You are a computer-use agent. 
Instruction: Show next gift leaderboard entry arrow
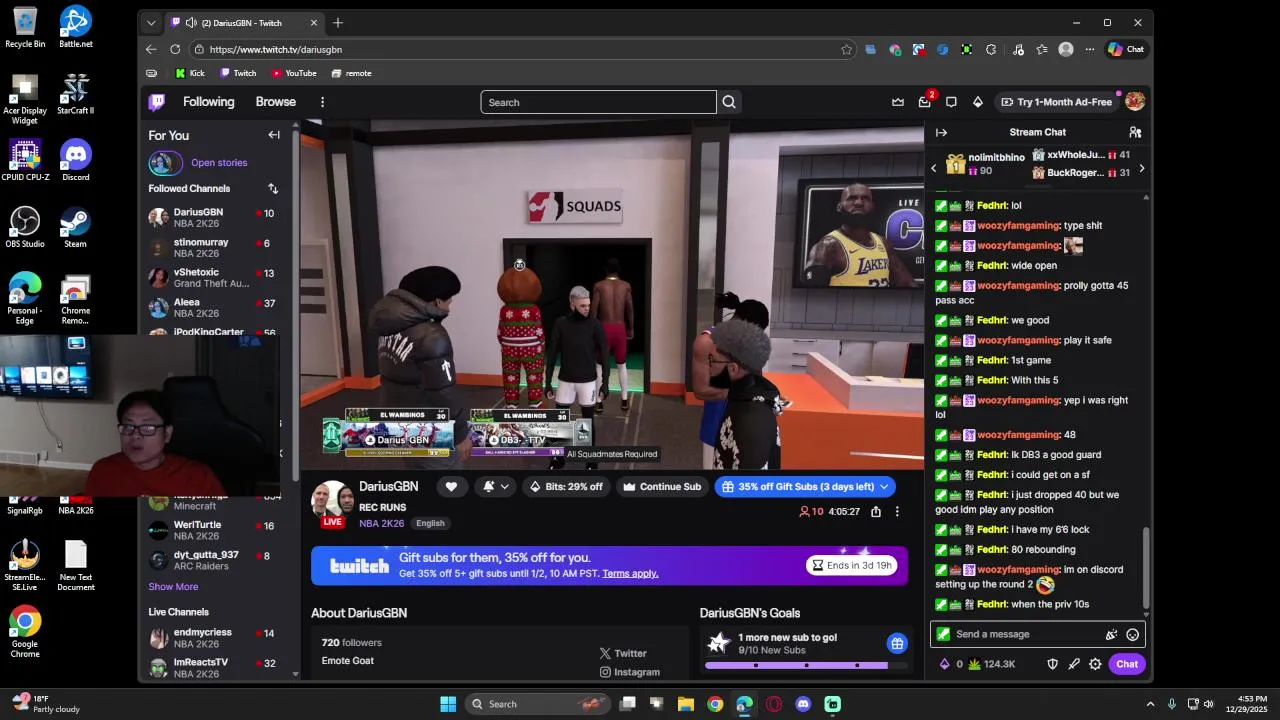tap(1141, 168)
